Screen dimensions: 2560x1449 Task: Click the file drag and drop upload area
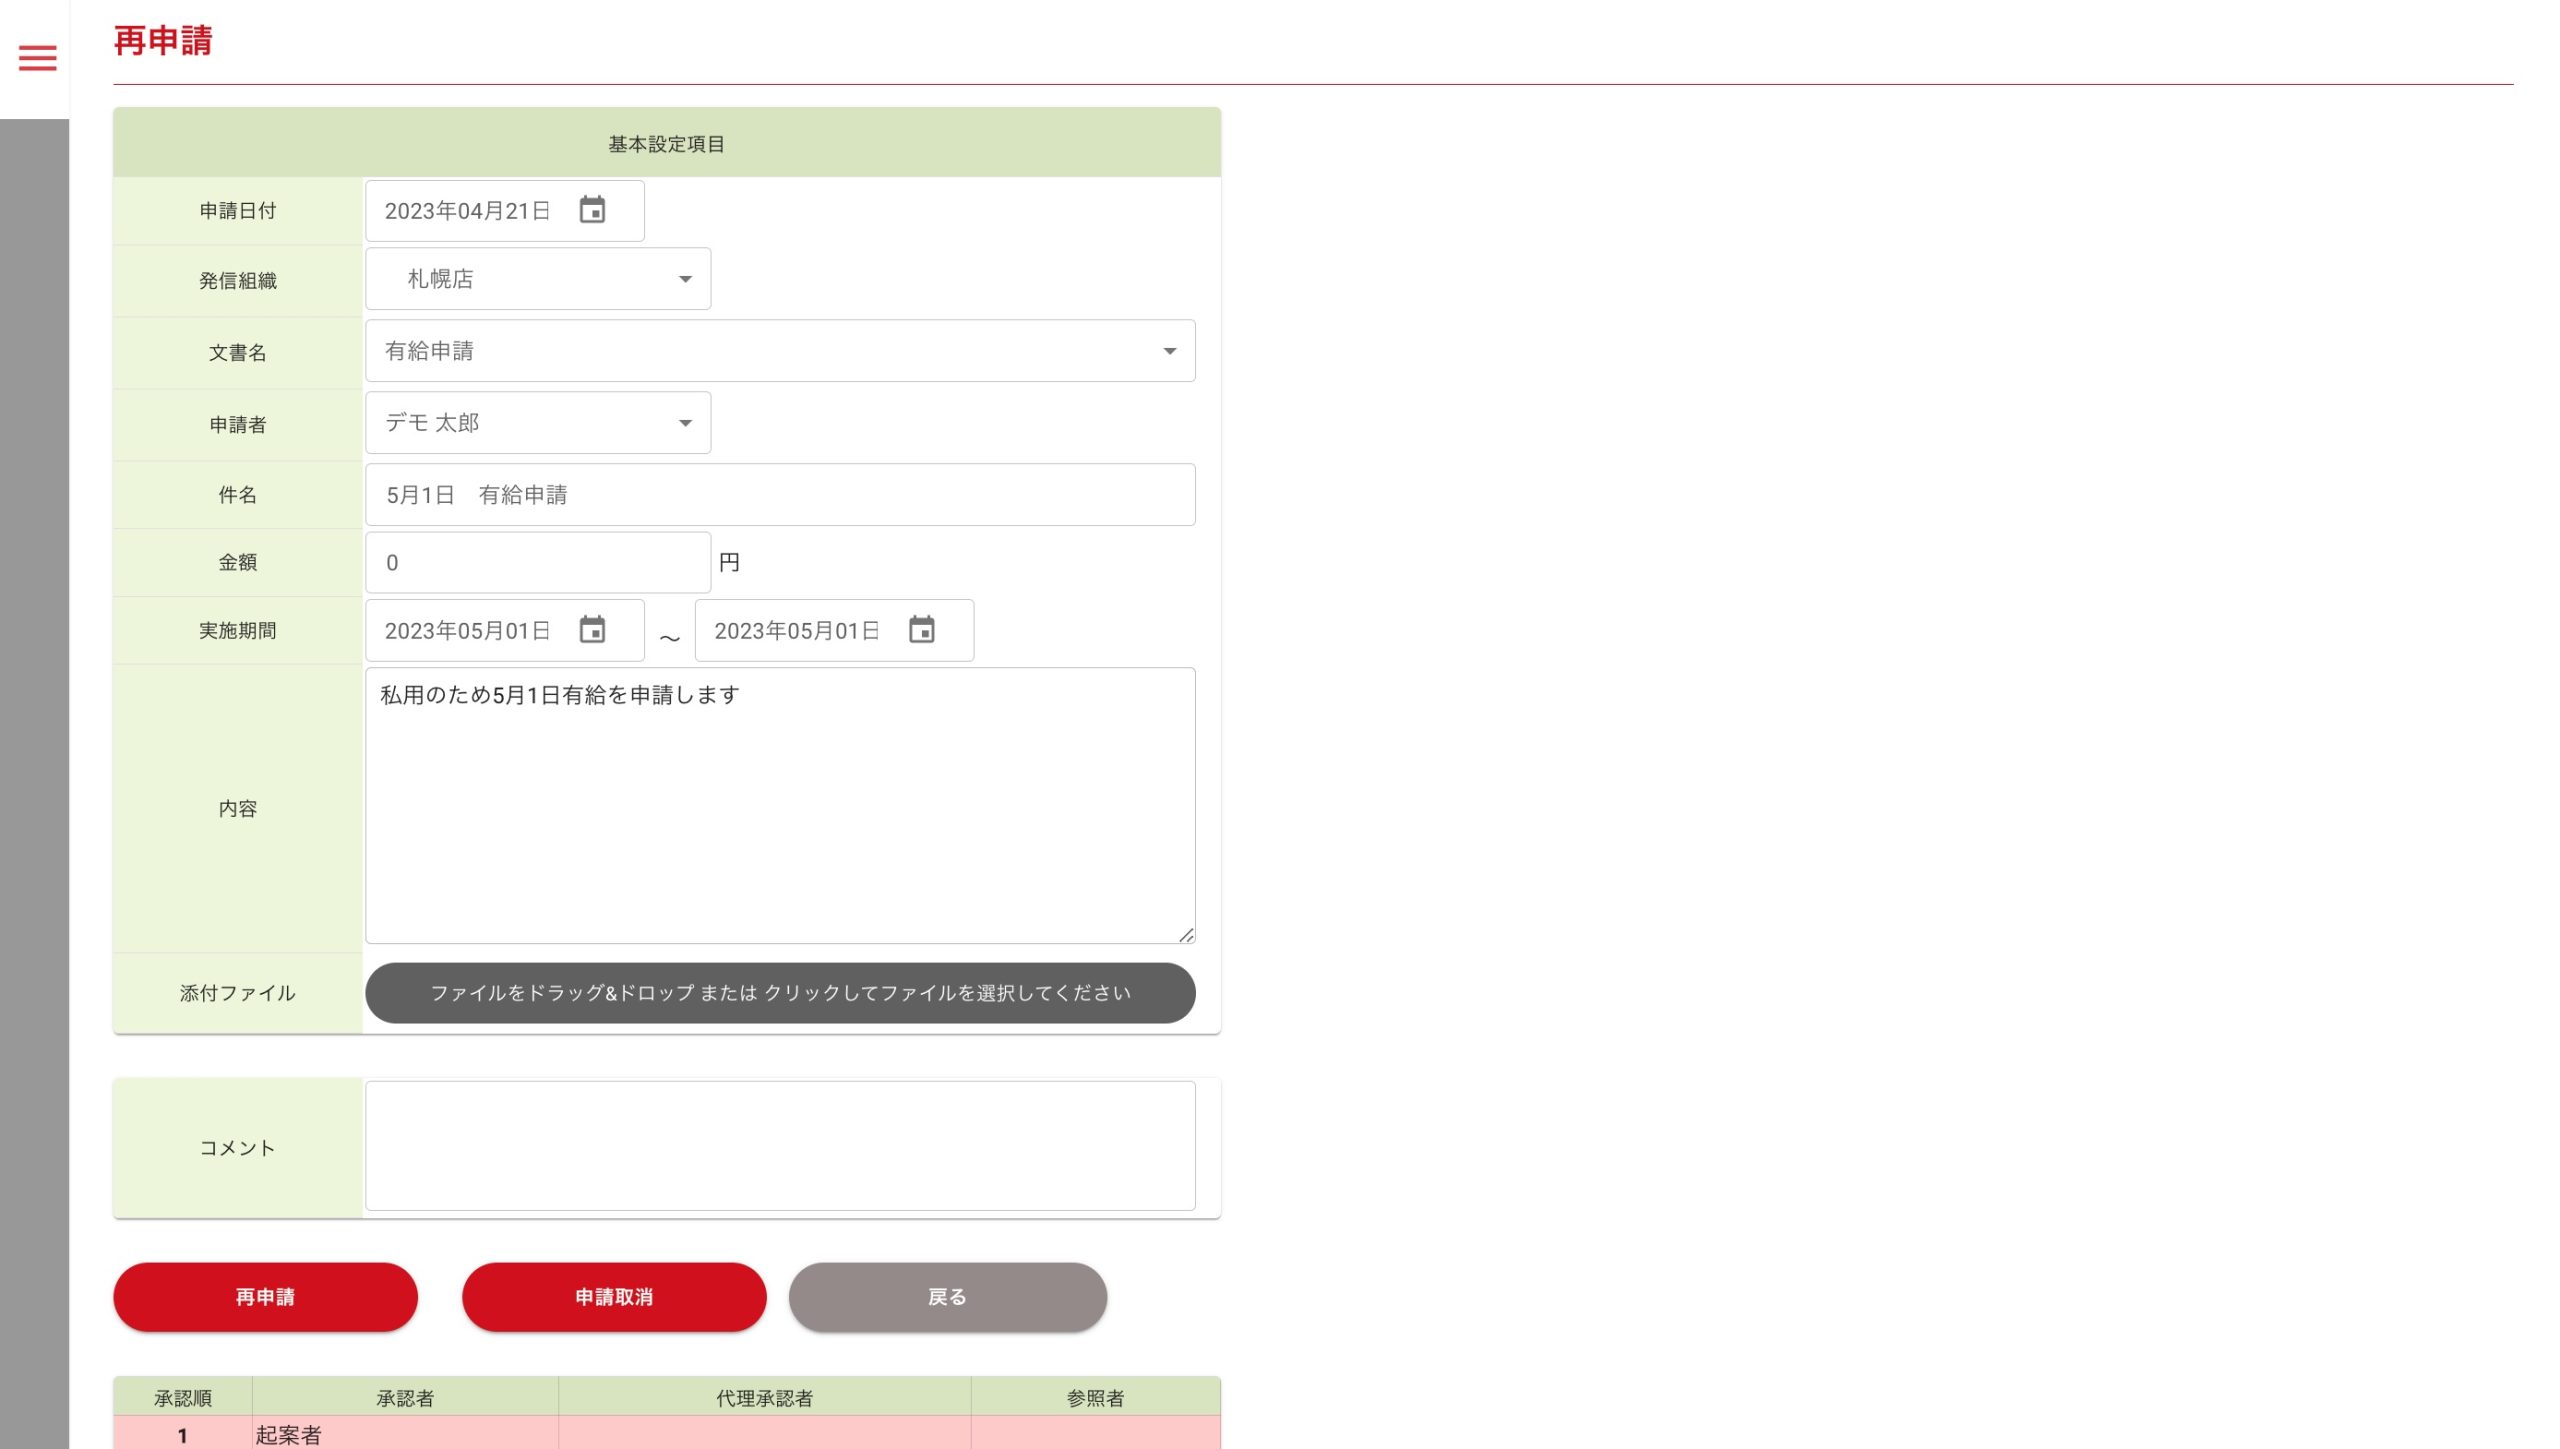(x=779, y=993)
